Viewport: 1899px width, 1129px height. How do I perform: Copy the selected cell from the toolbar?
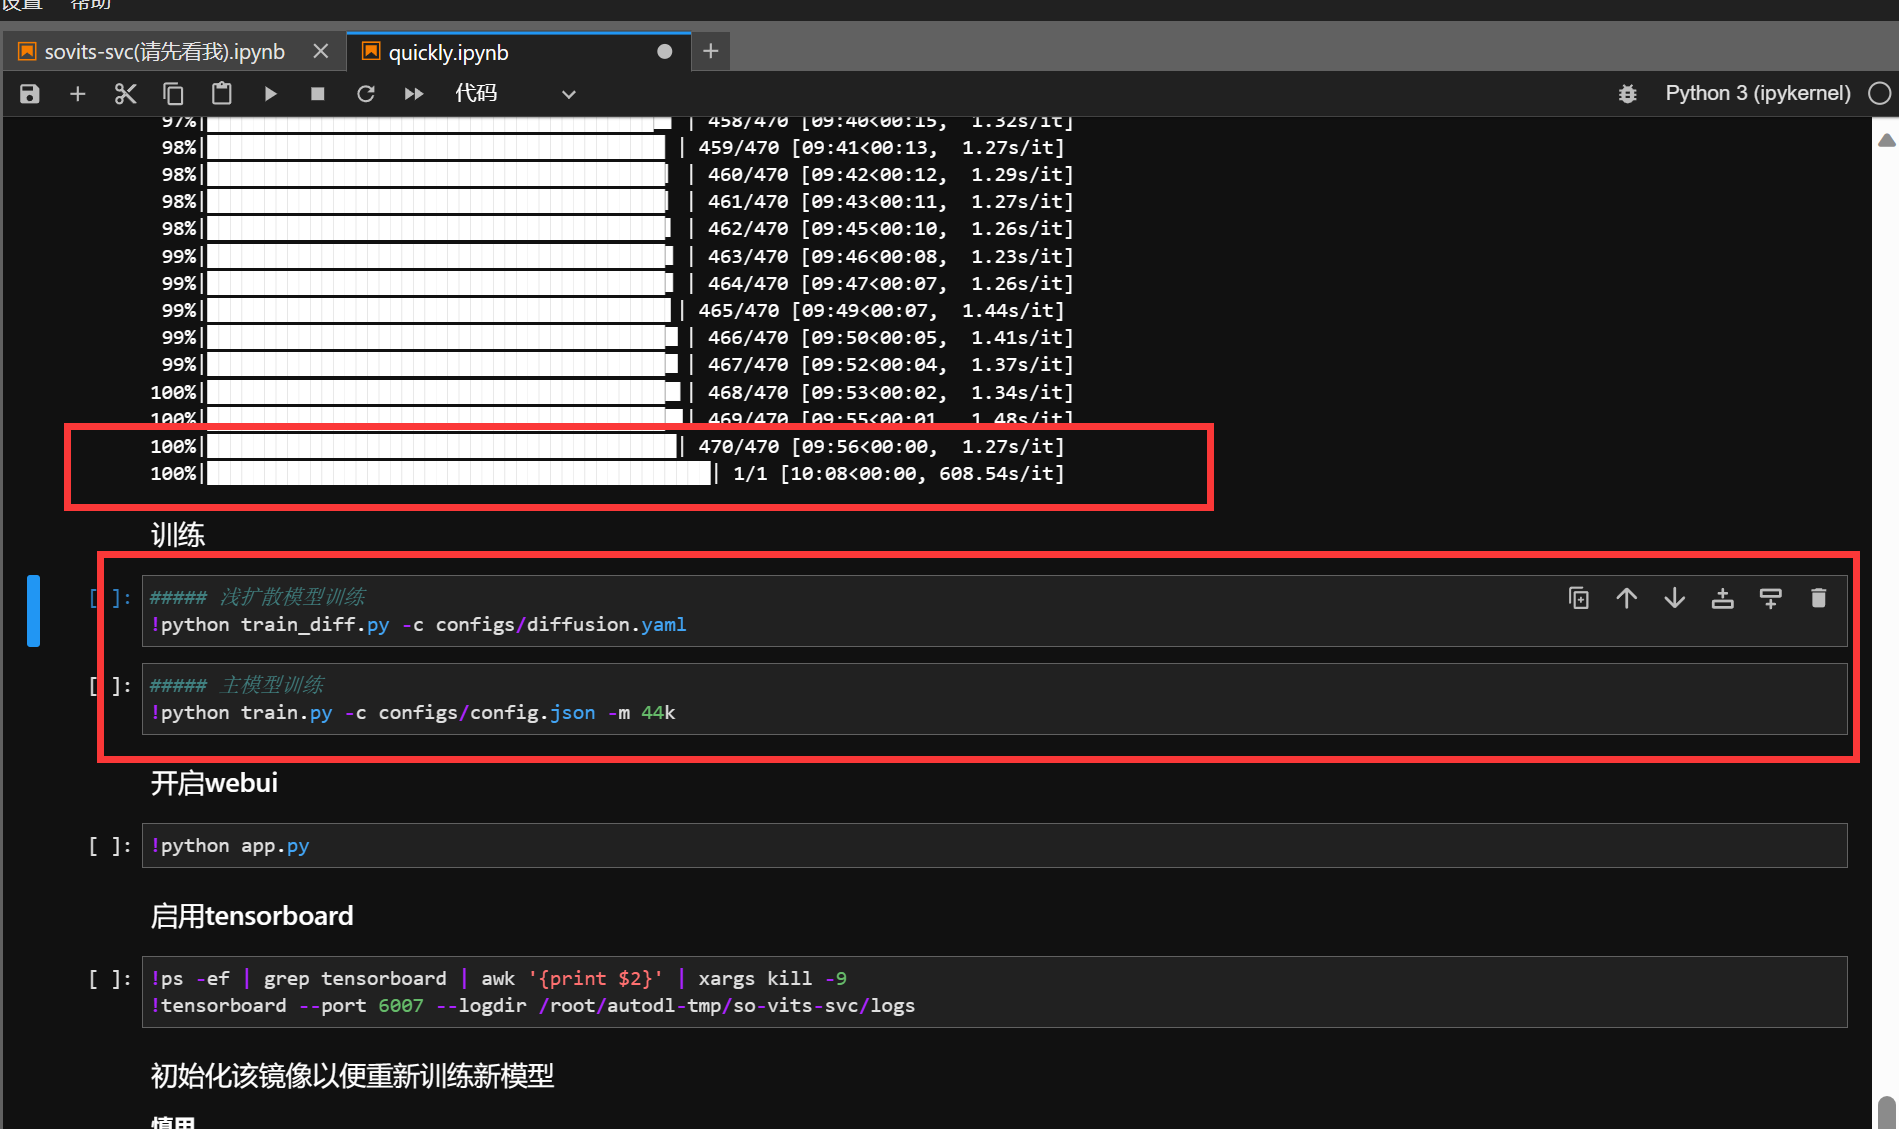coord(173,94)
